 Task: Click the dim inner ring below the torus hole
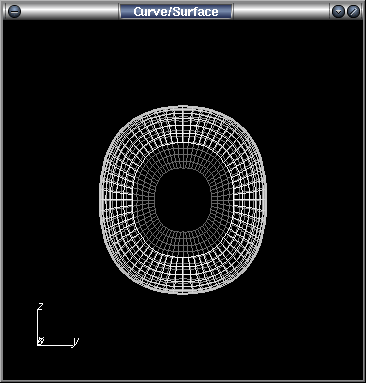click(x=183, y=243)
